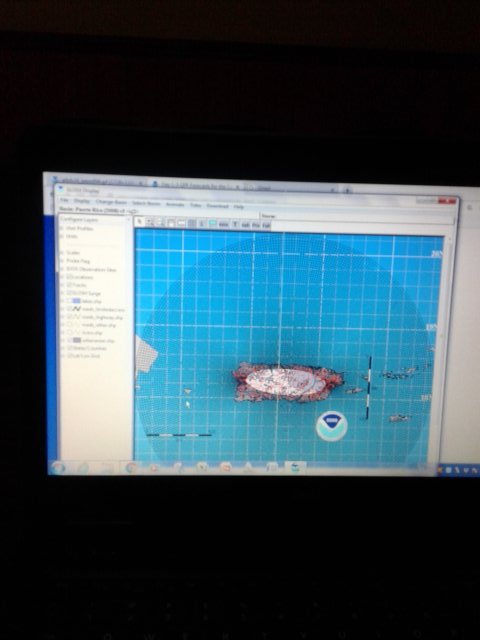The height and width of the screenshot is (640, 480).
Task: Open the Change Basin menu
Action: (x=111, y=202)
